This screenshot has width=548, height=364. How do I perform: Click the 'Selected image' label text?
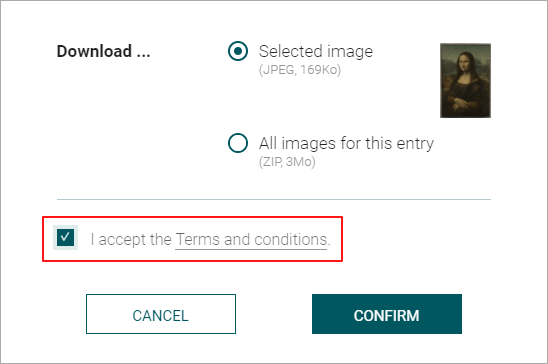coord(316,51)
